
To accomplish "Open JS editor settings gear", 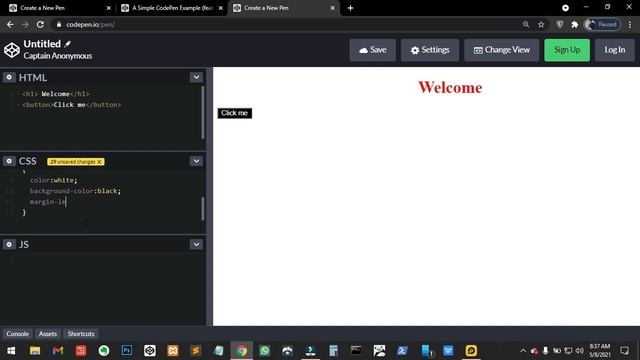I will [9, 244].
